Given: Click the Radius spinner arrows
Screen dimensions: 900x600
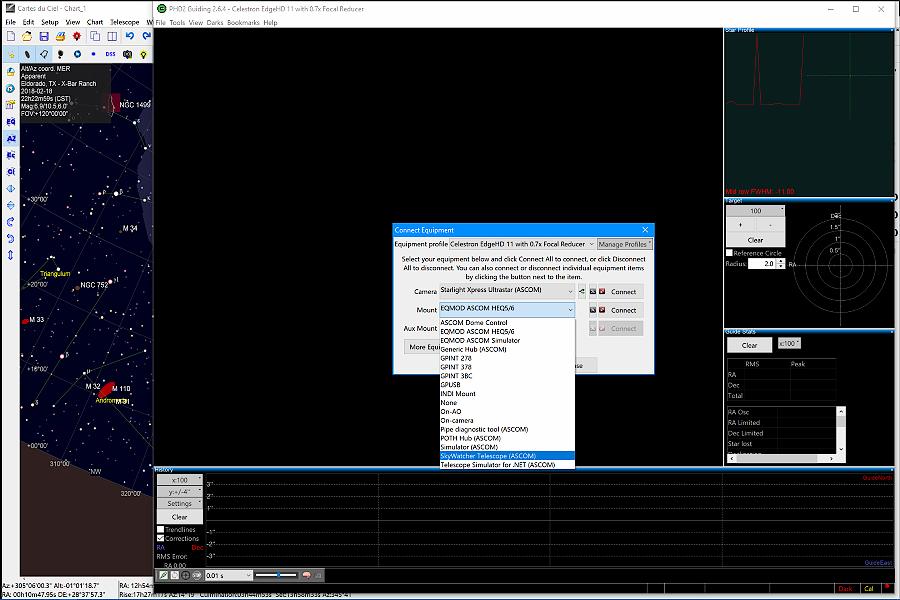Looking at the screenshot, I should pos(781,264).
